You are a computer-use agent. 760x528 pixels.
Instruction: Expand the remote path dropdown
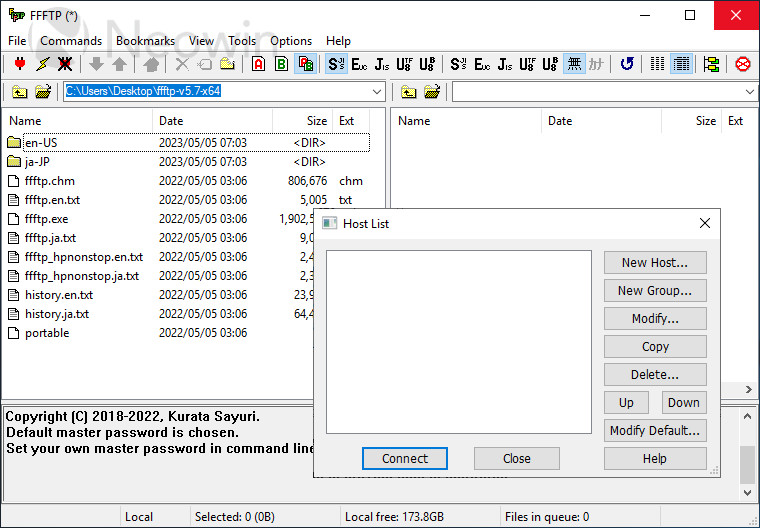[x=749, y=92]
